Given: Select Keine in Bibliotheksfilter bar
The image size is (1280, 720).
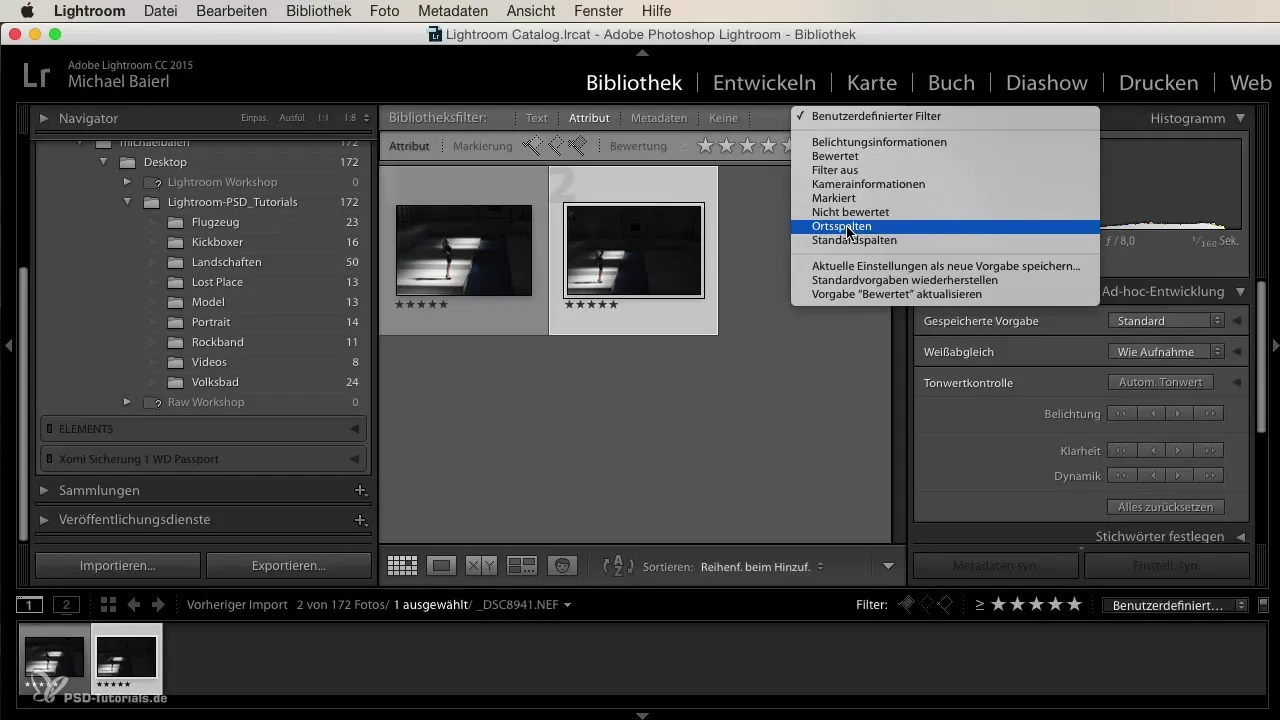Looking at the screenshot, I should [723, 118].
